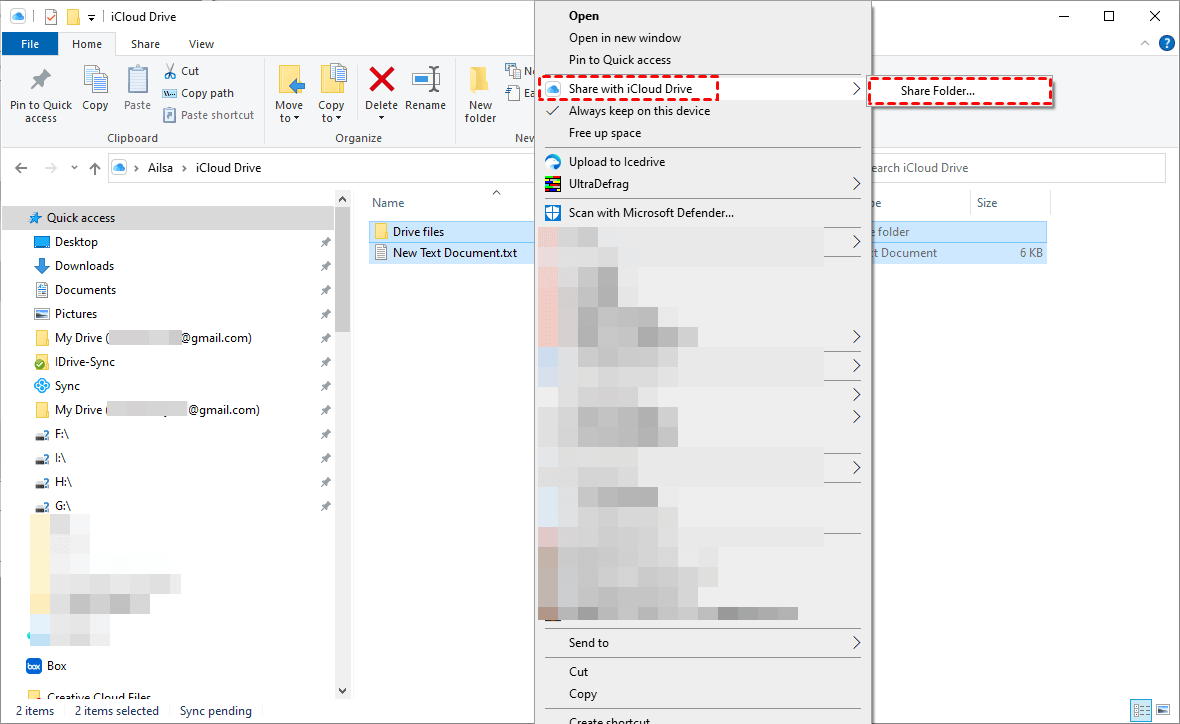Sort by the Name column header
This screenshot has height=724, width=1180.
click(388, 203)
